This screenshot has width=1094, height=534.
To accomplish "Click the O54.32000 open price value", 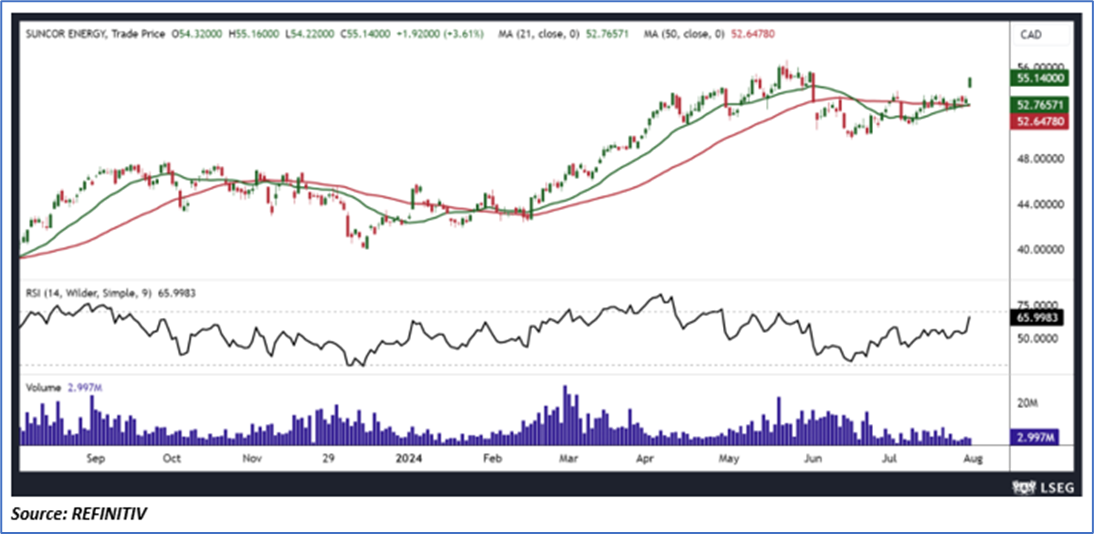I will tap(197, 33).
